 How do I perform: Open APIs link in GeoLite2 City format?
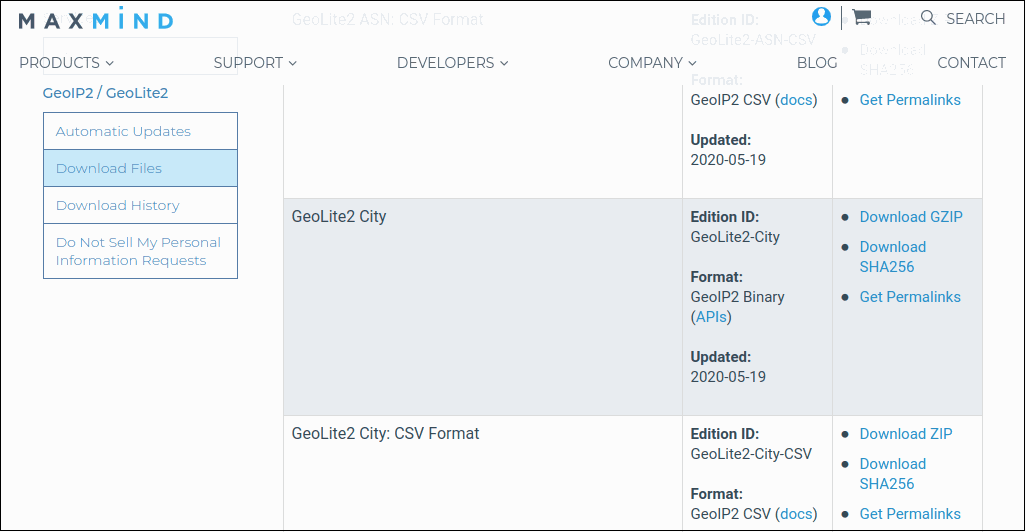point(711,317)
